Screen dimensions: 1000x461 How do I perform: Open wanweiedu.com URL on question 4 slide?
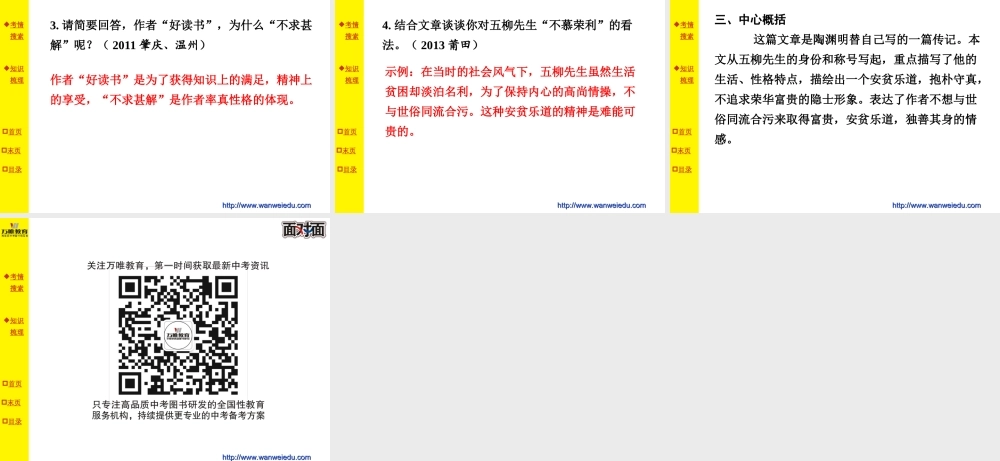coord(601,205)
